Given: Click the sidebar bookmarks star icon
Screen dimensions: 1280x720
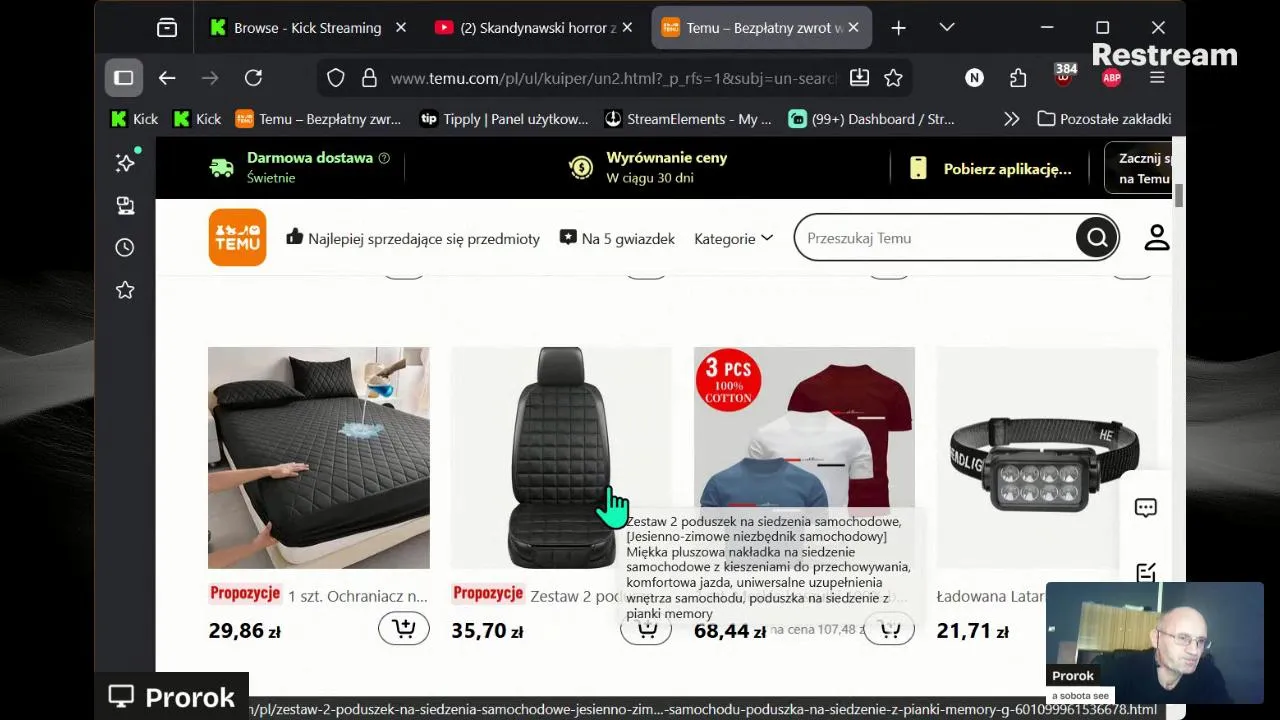Looking at the screenshot, I should [125, 290].
